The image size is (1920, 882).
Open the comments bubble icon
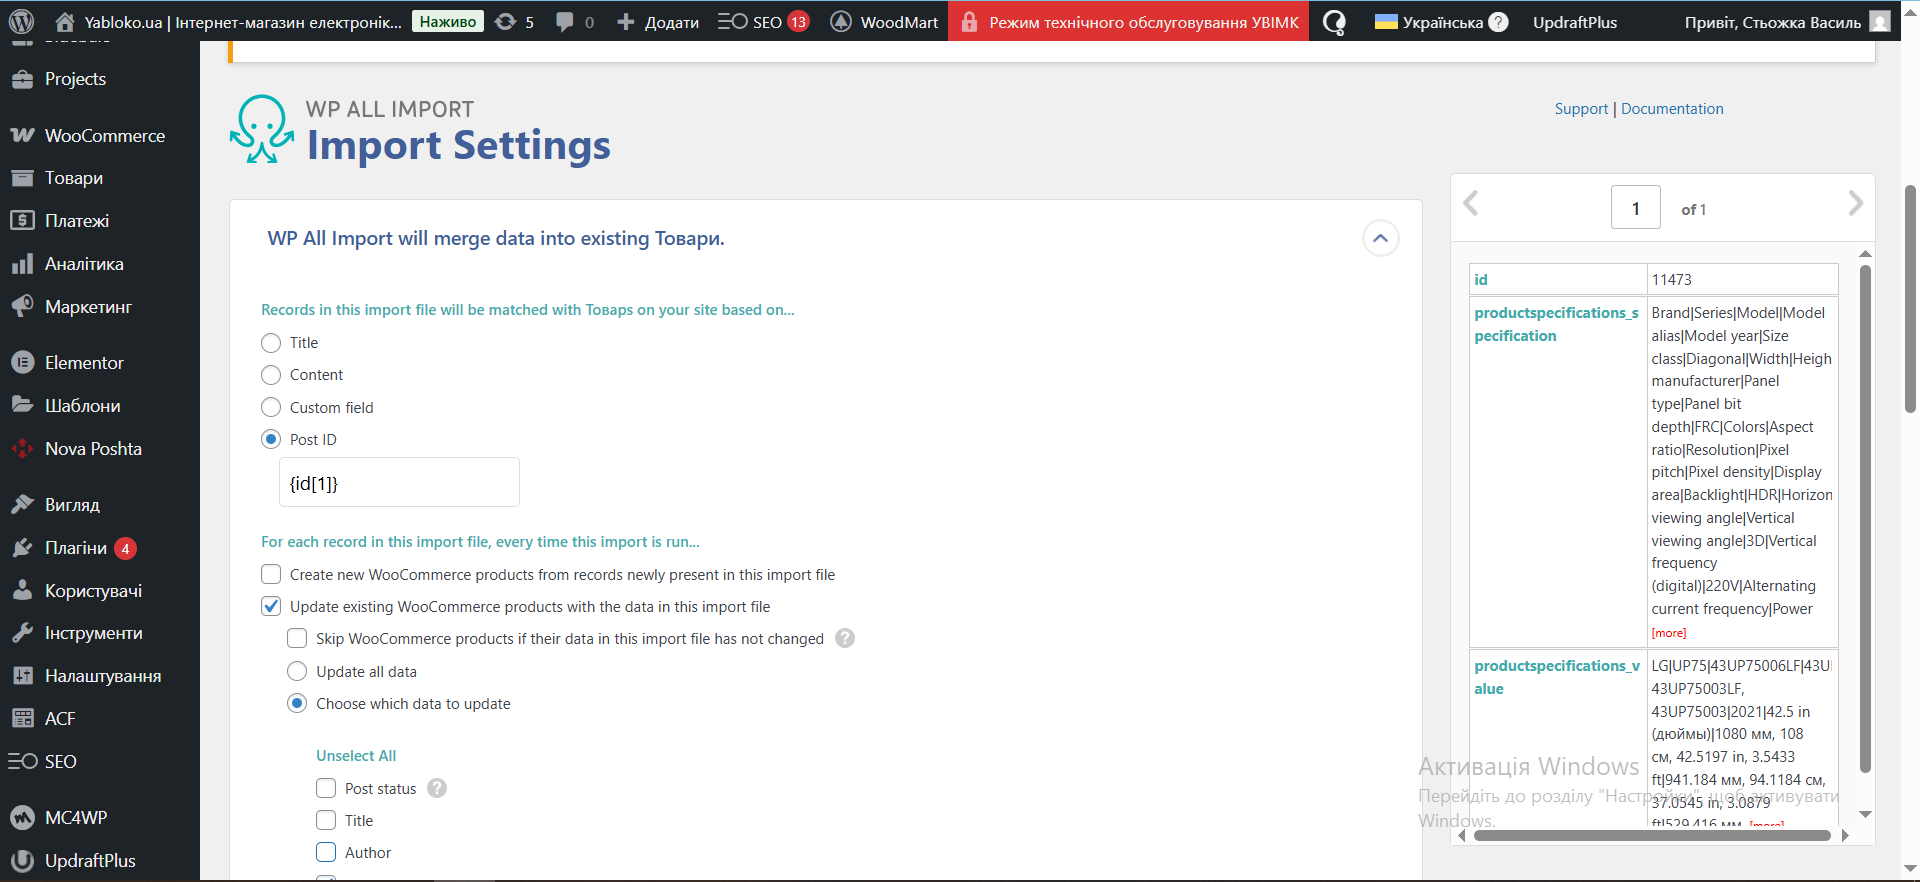(565, 22)
